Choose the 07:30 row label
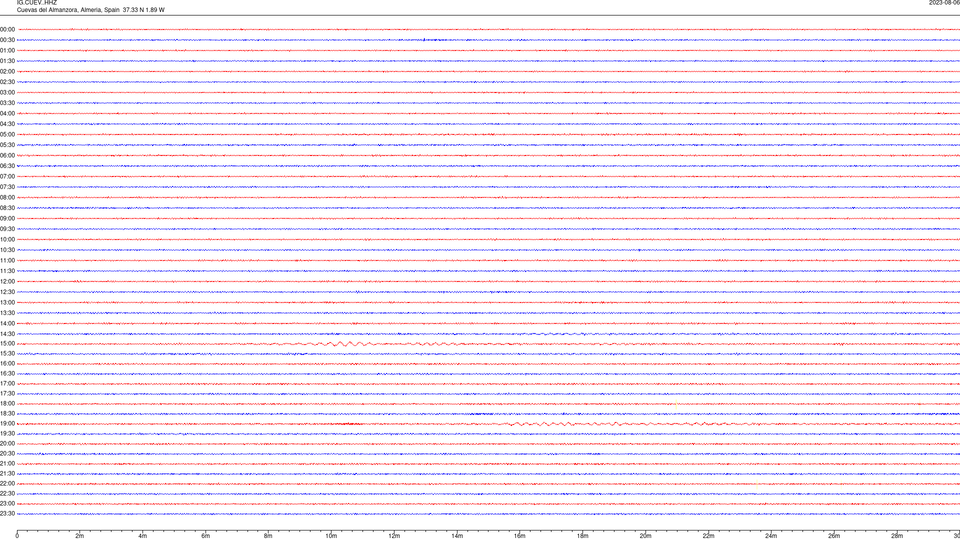This screenshot has height=540, width=960. [7, 187]
